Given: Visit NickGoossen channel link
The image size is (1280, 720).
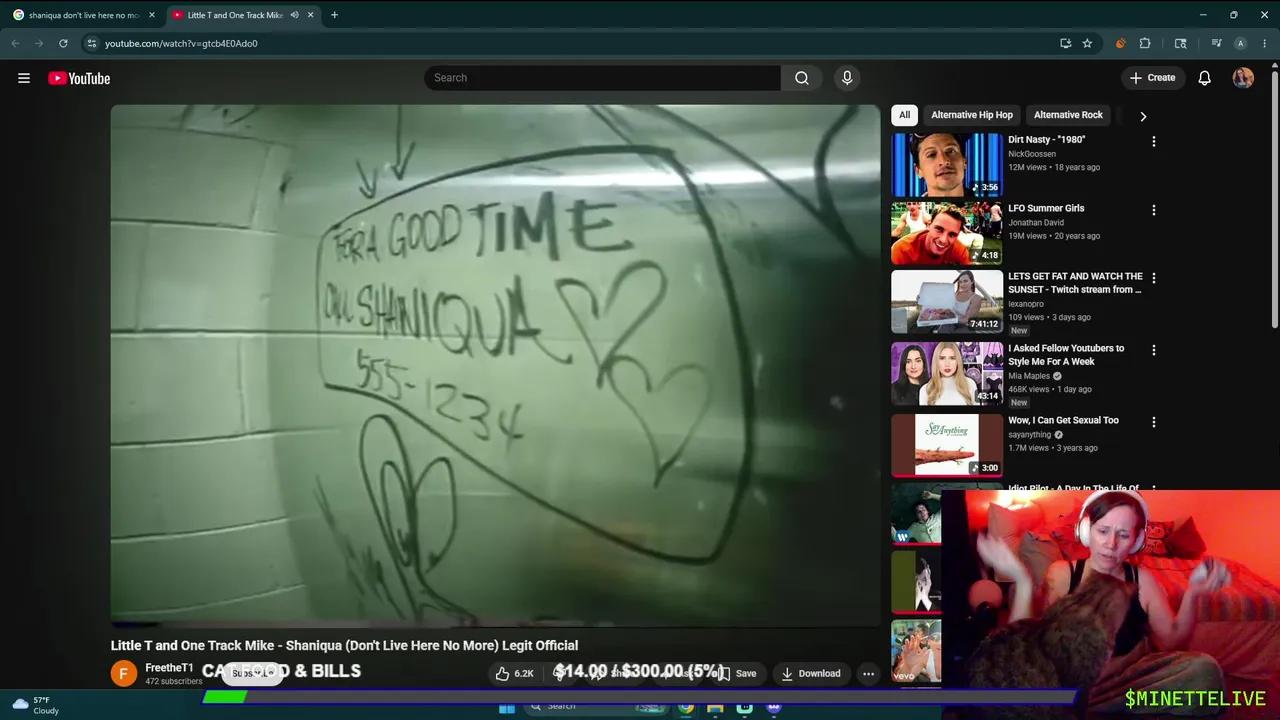Looking at the screenshot, I should pos(1032,154).
